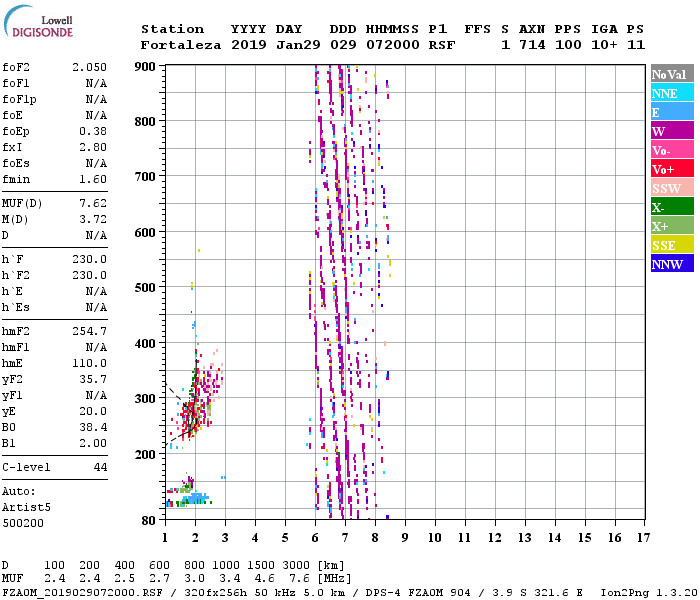The height and width of the screenshot is (600, 700).
Task: Click the h`F value 230.0
Action: pyautogui.click(x=89, y=259)
